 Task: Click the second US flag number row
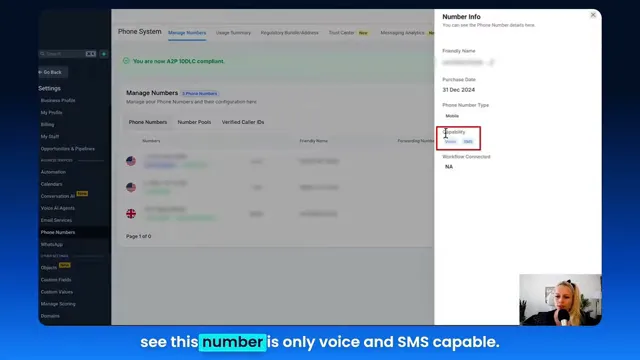click(x=278, y=187)
